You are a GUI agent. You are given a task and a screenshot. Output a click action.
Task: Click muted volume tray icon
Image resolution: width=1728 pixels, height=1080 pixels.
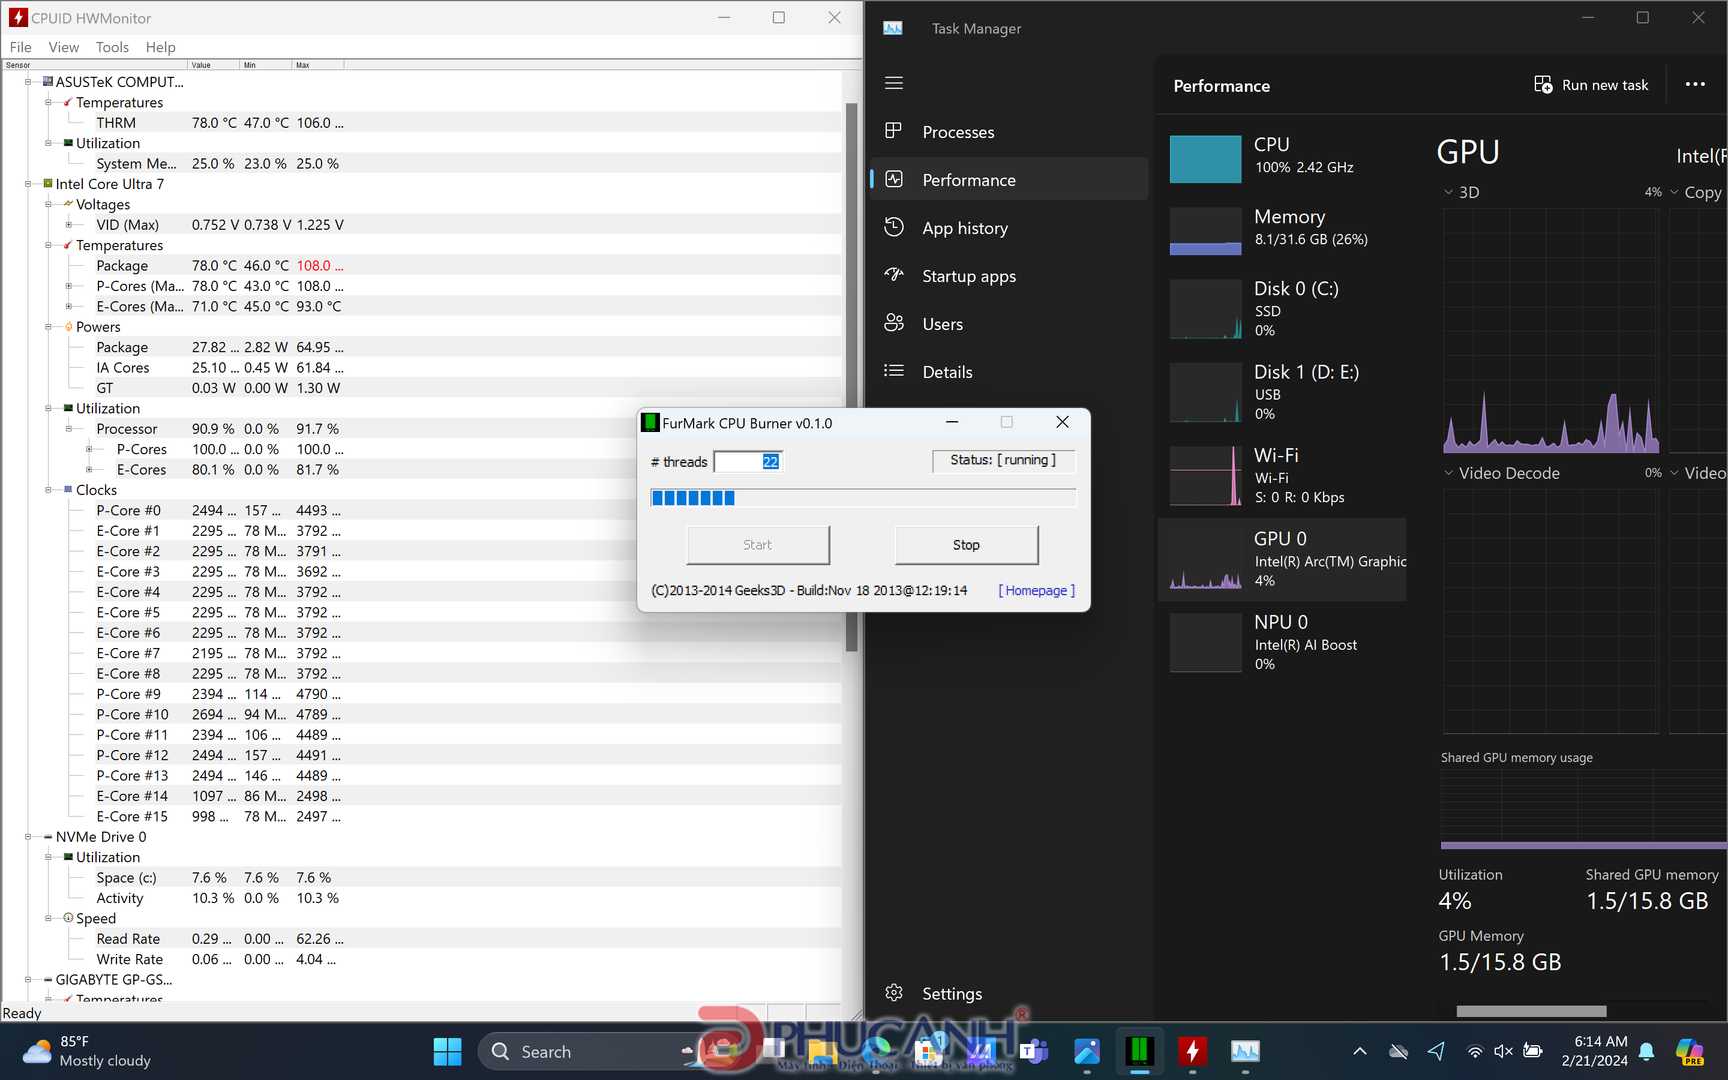coord(1503,1051)
